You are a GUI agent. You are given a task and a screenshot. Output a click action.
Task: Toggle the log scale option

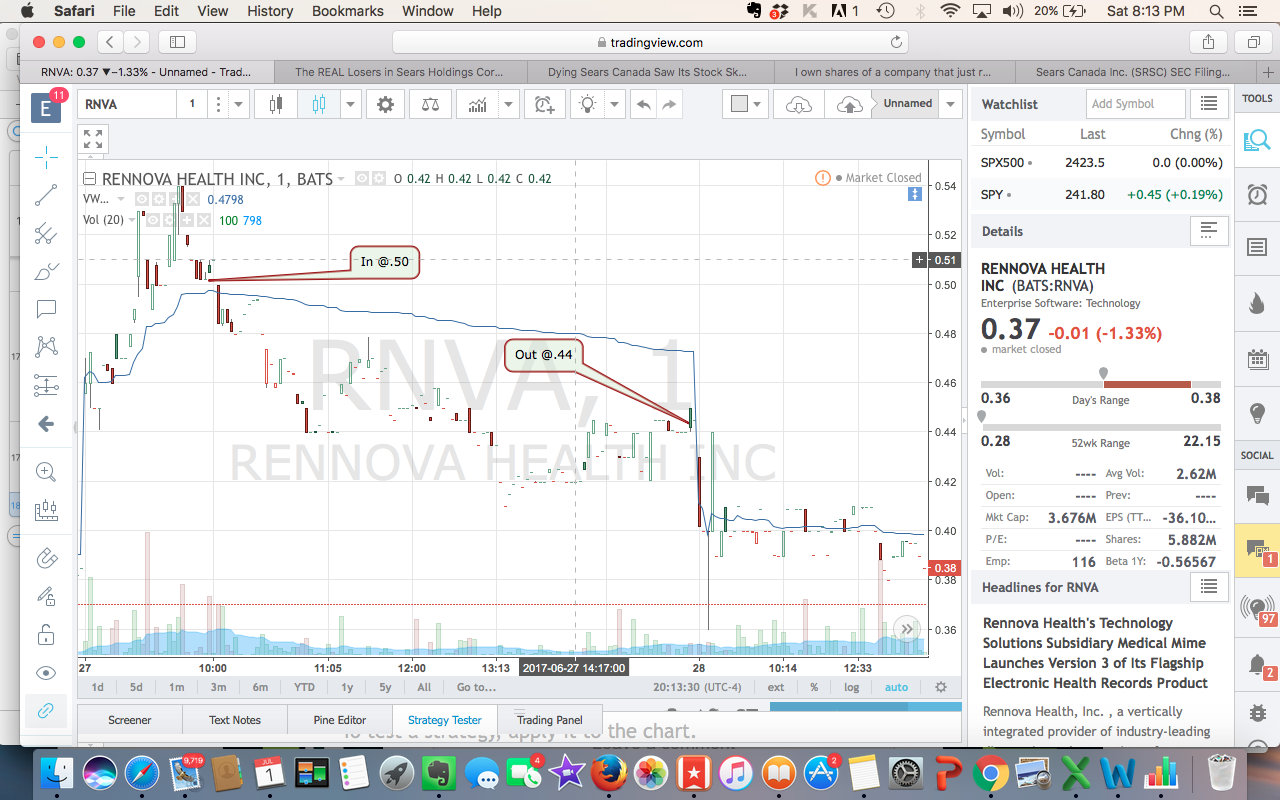(851, 687)
